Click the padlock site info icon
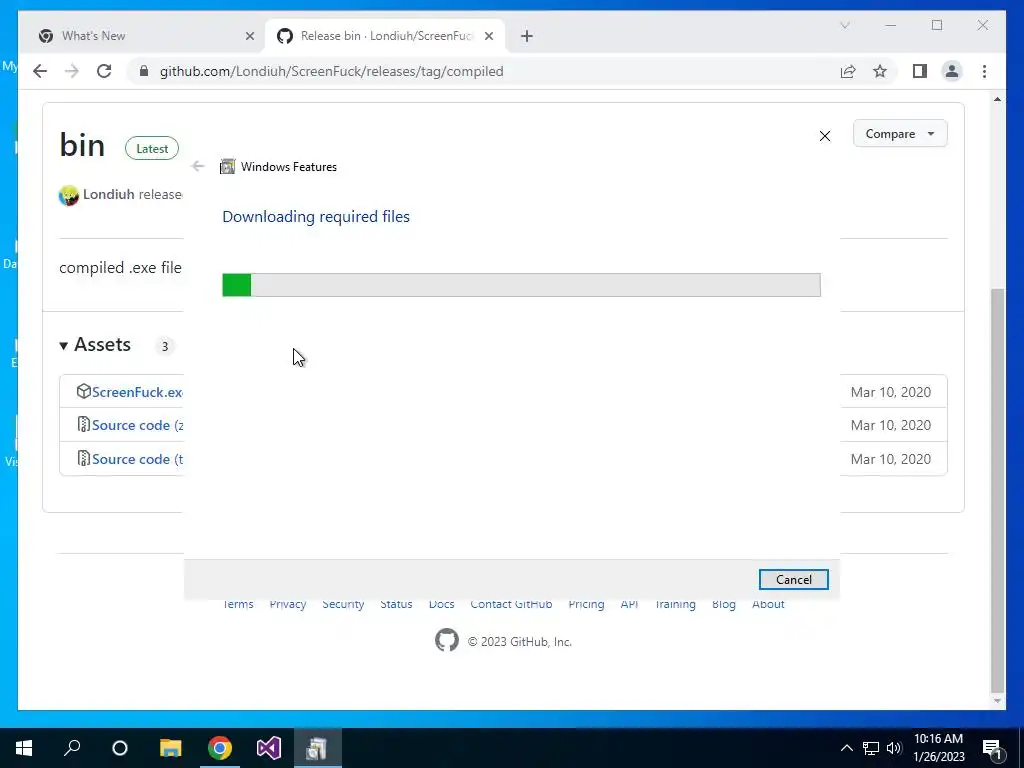 tap(144, 71)
